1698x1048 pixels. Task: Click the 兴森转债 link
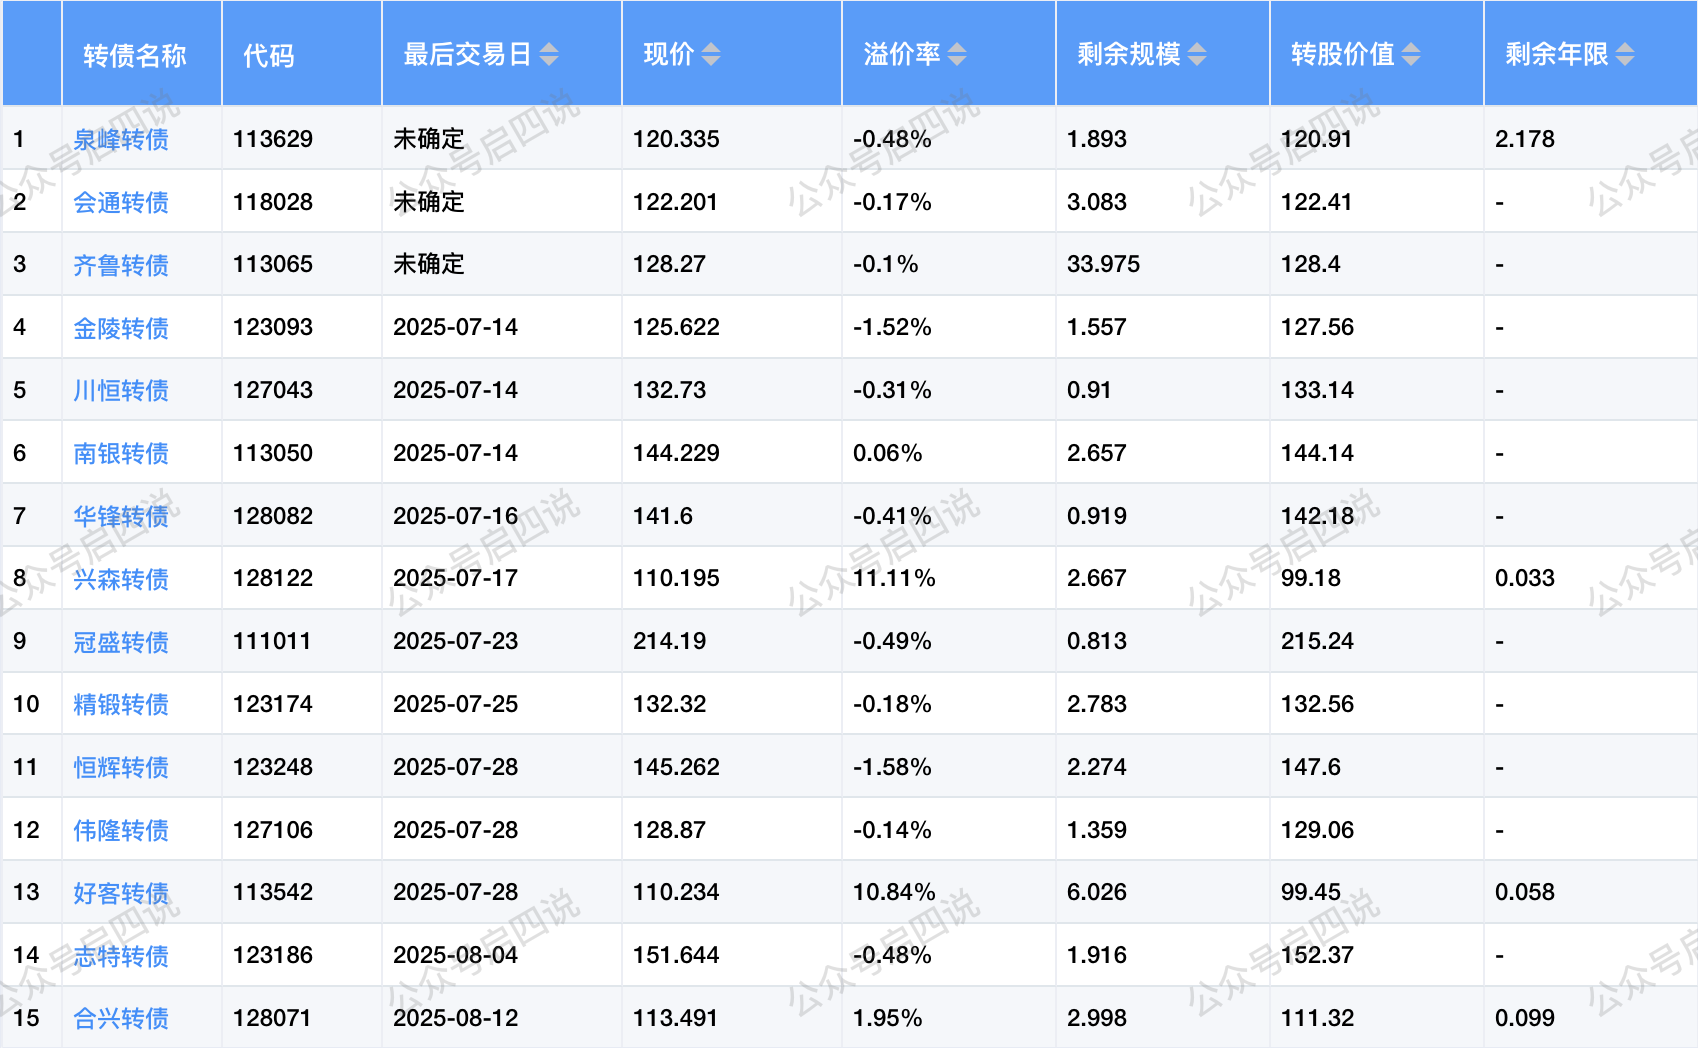(x=121, y=579)
